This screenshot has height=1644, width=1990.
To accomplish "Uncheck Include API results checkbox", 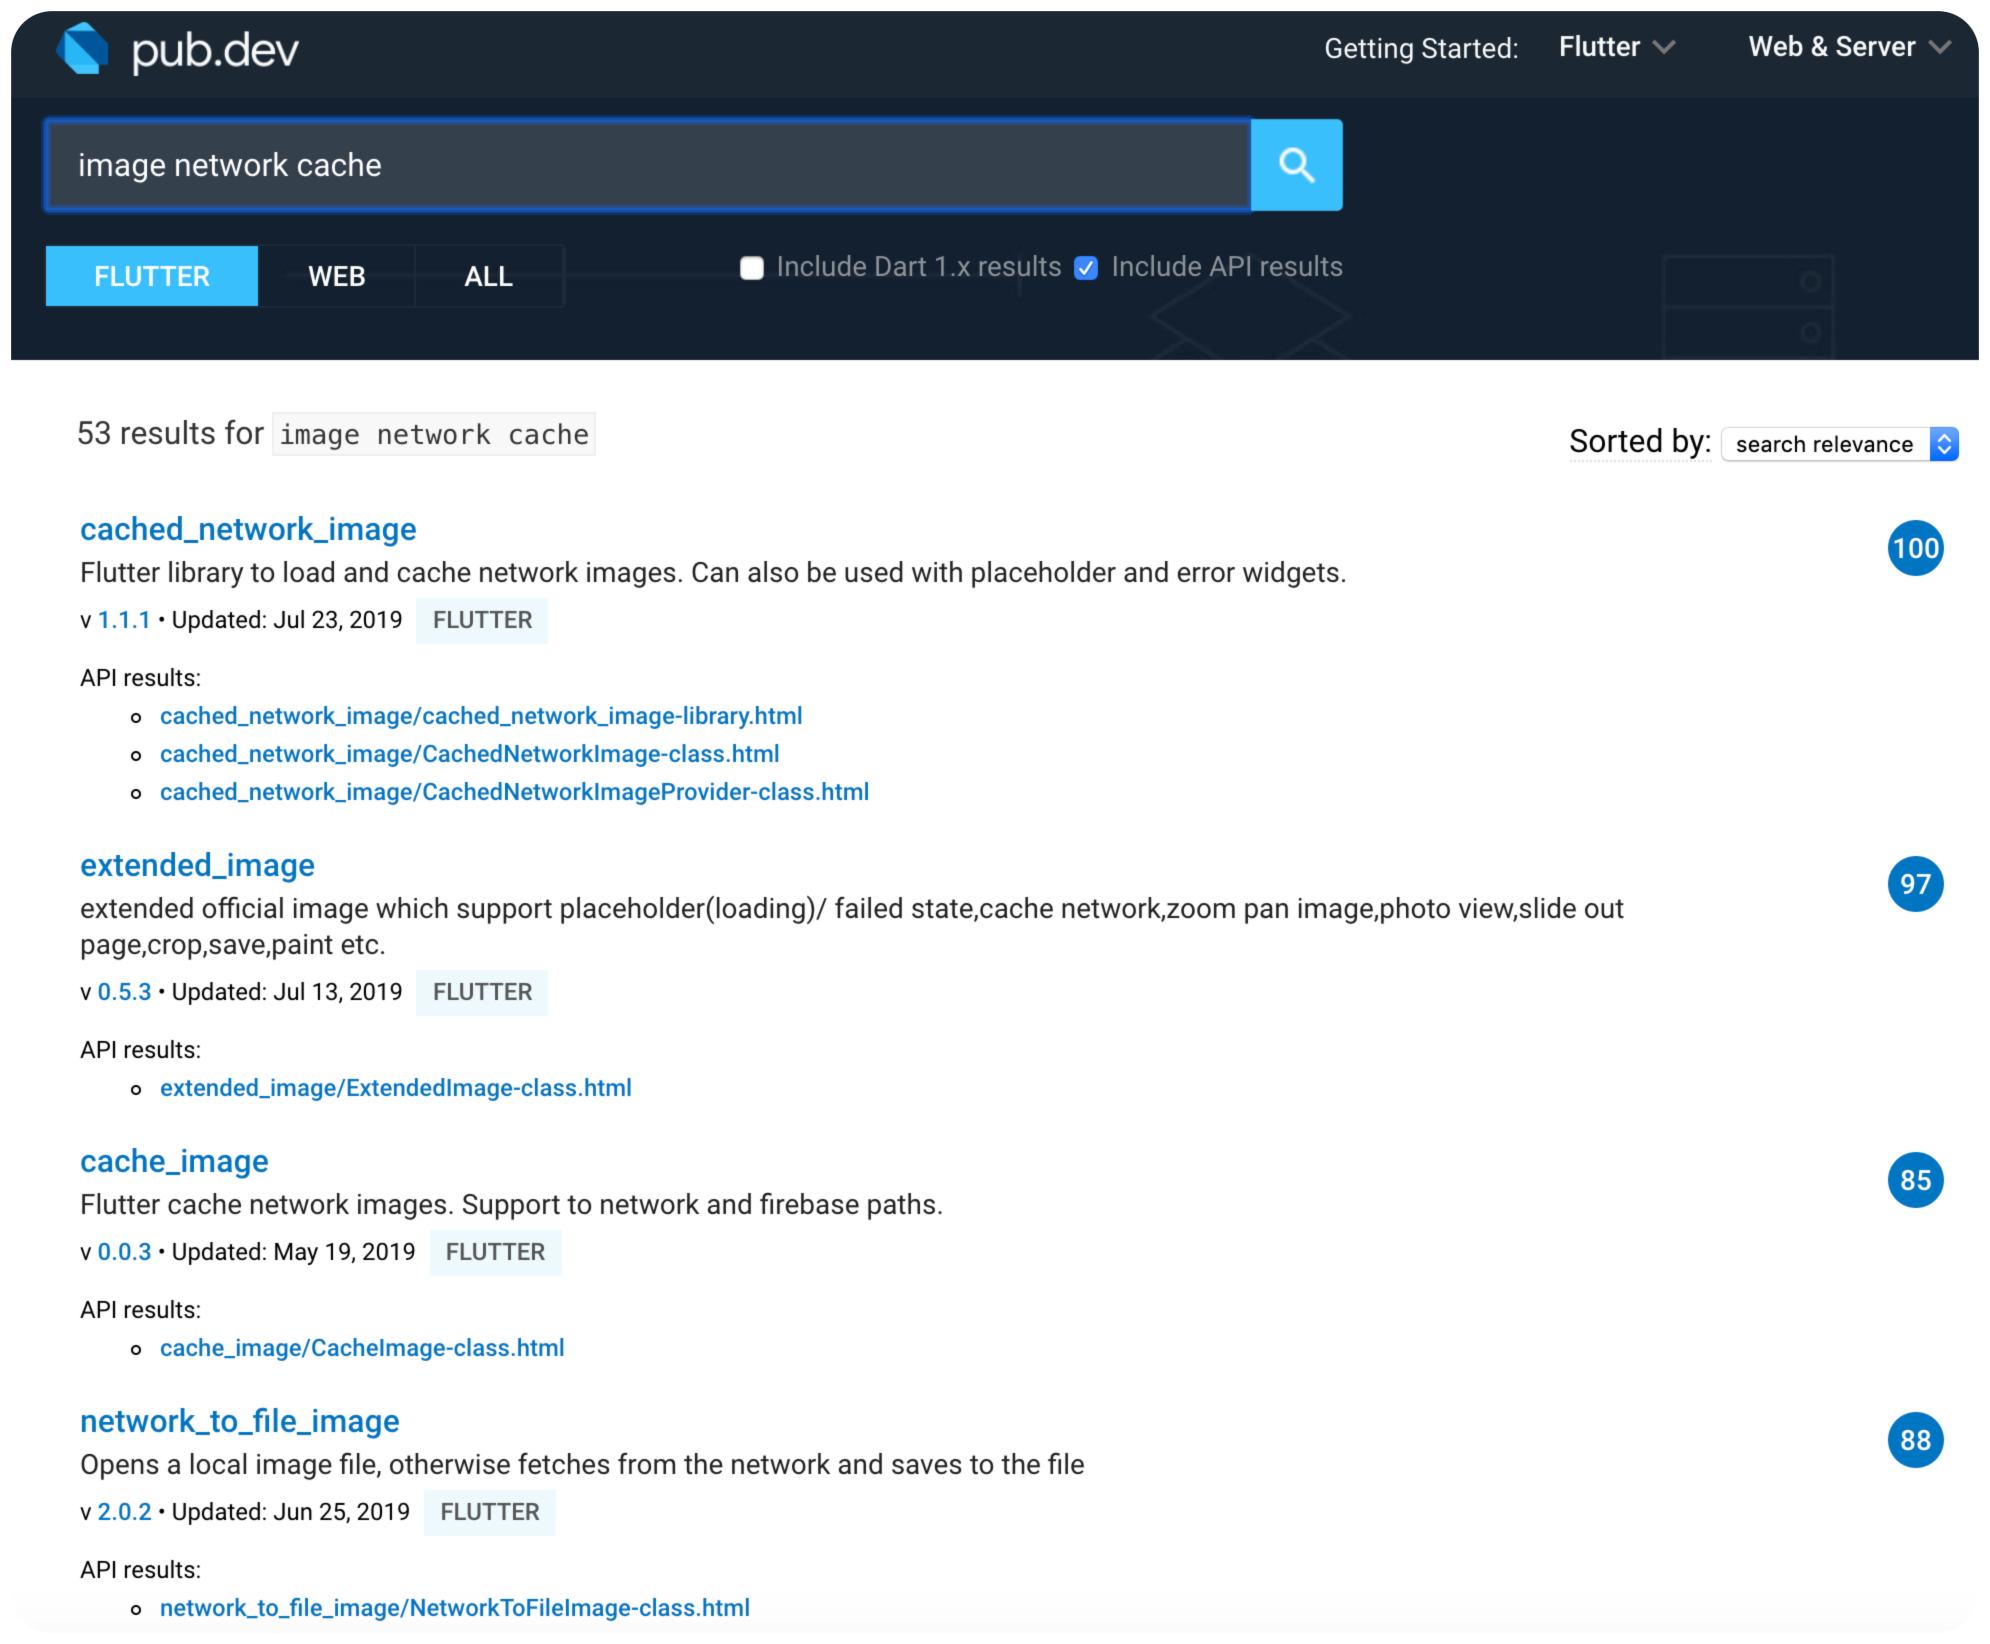I will click(x=1086, y=268).
